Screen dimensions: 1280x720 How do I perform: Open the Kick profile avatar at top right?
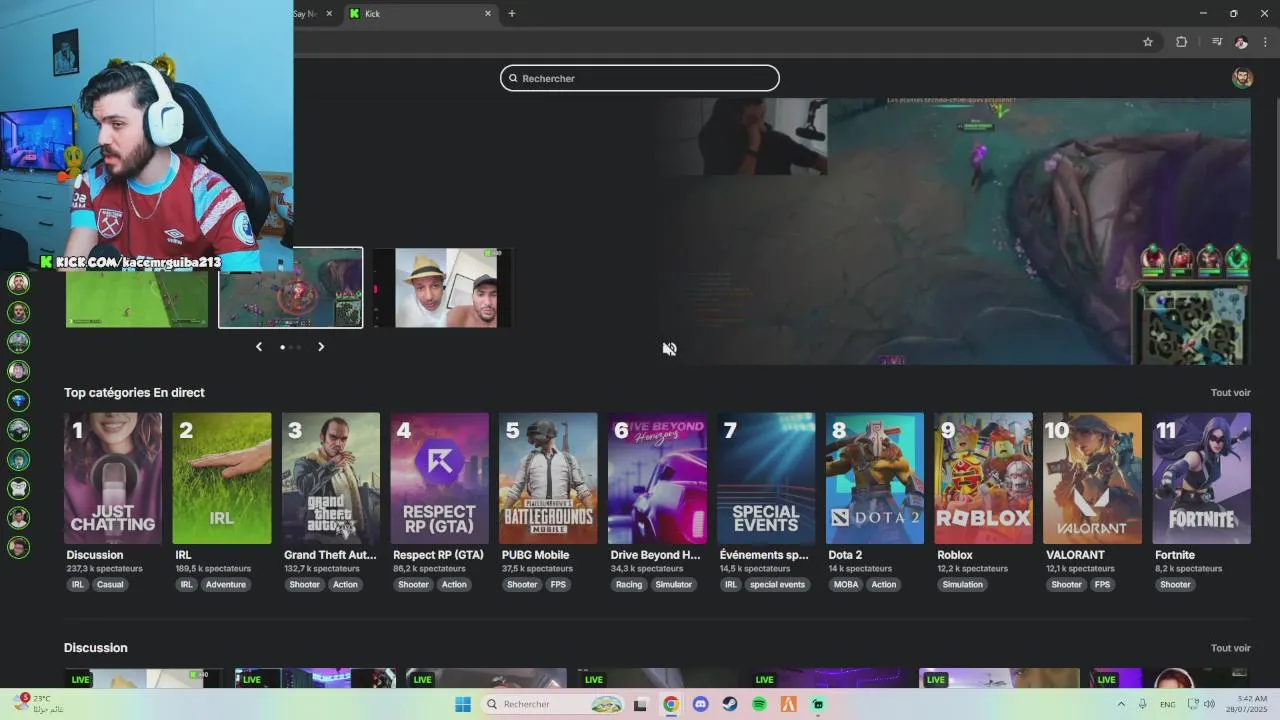1242,78
